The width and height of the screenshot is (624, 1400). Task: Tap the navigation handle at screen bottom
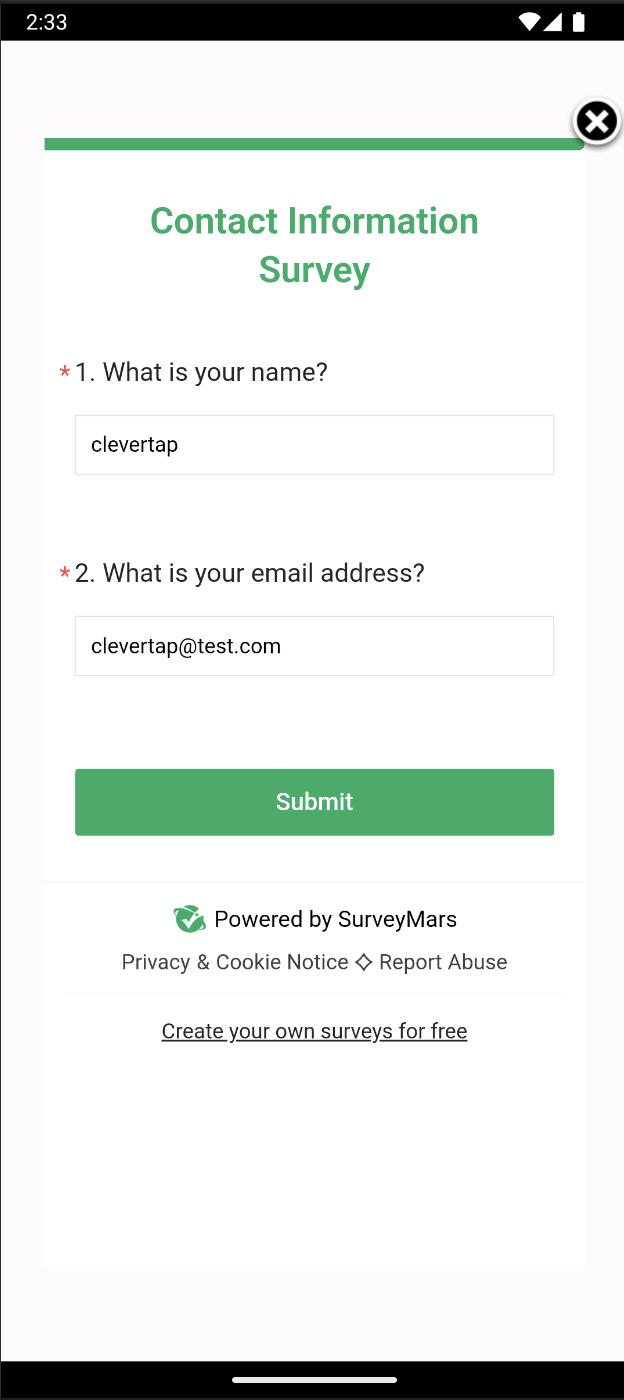[312, 1380]
